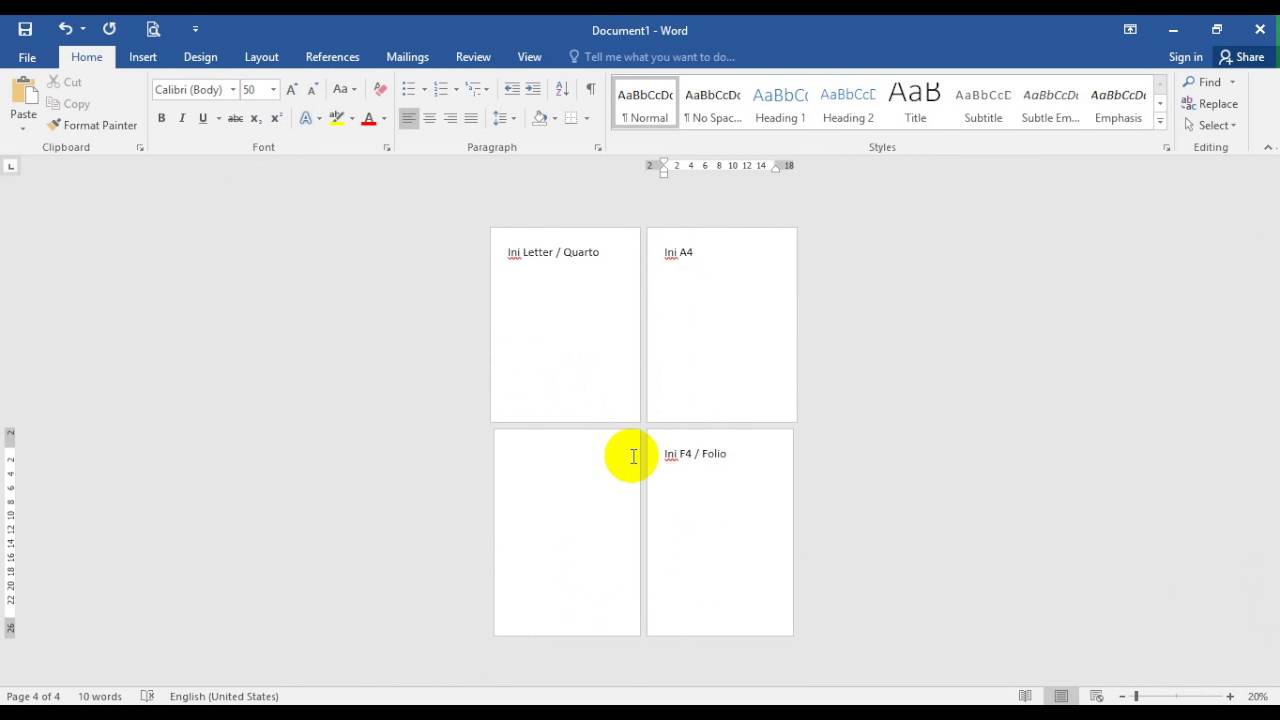This screenshot has height=720, width=1280.
Task: Open the Mailings tab
Action: 407,57
